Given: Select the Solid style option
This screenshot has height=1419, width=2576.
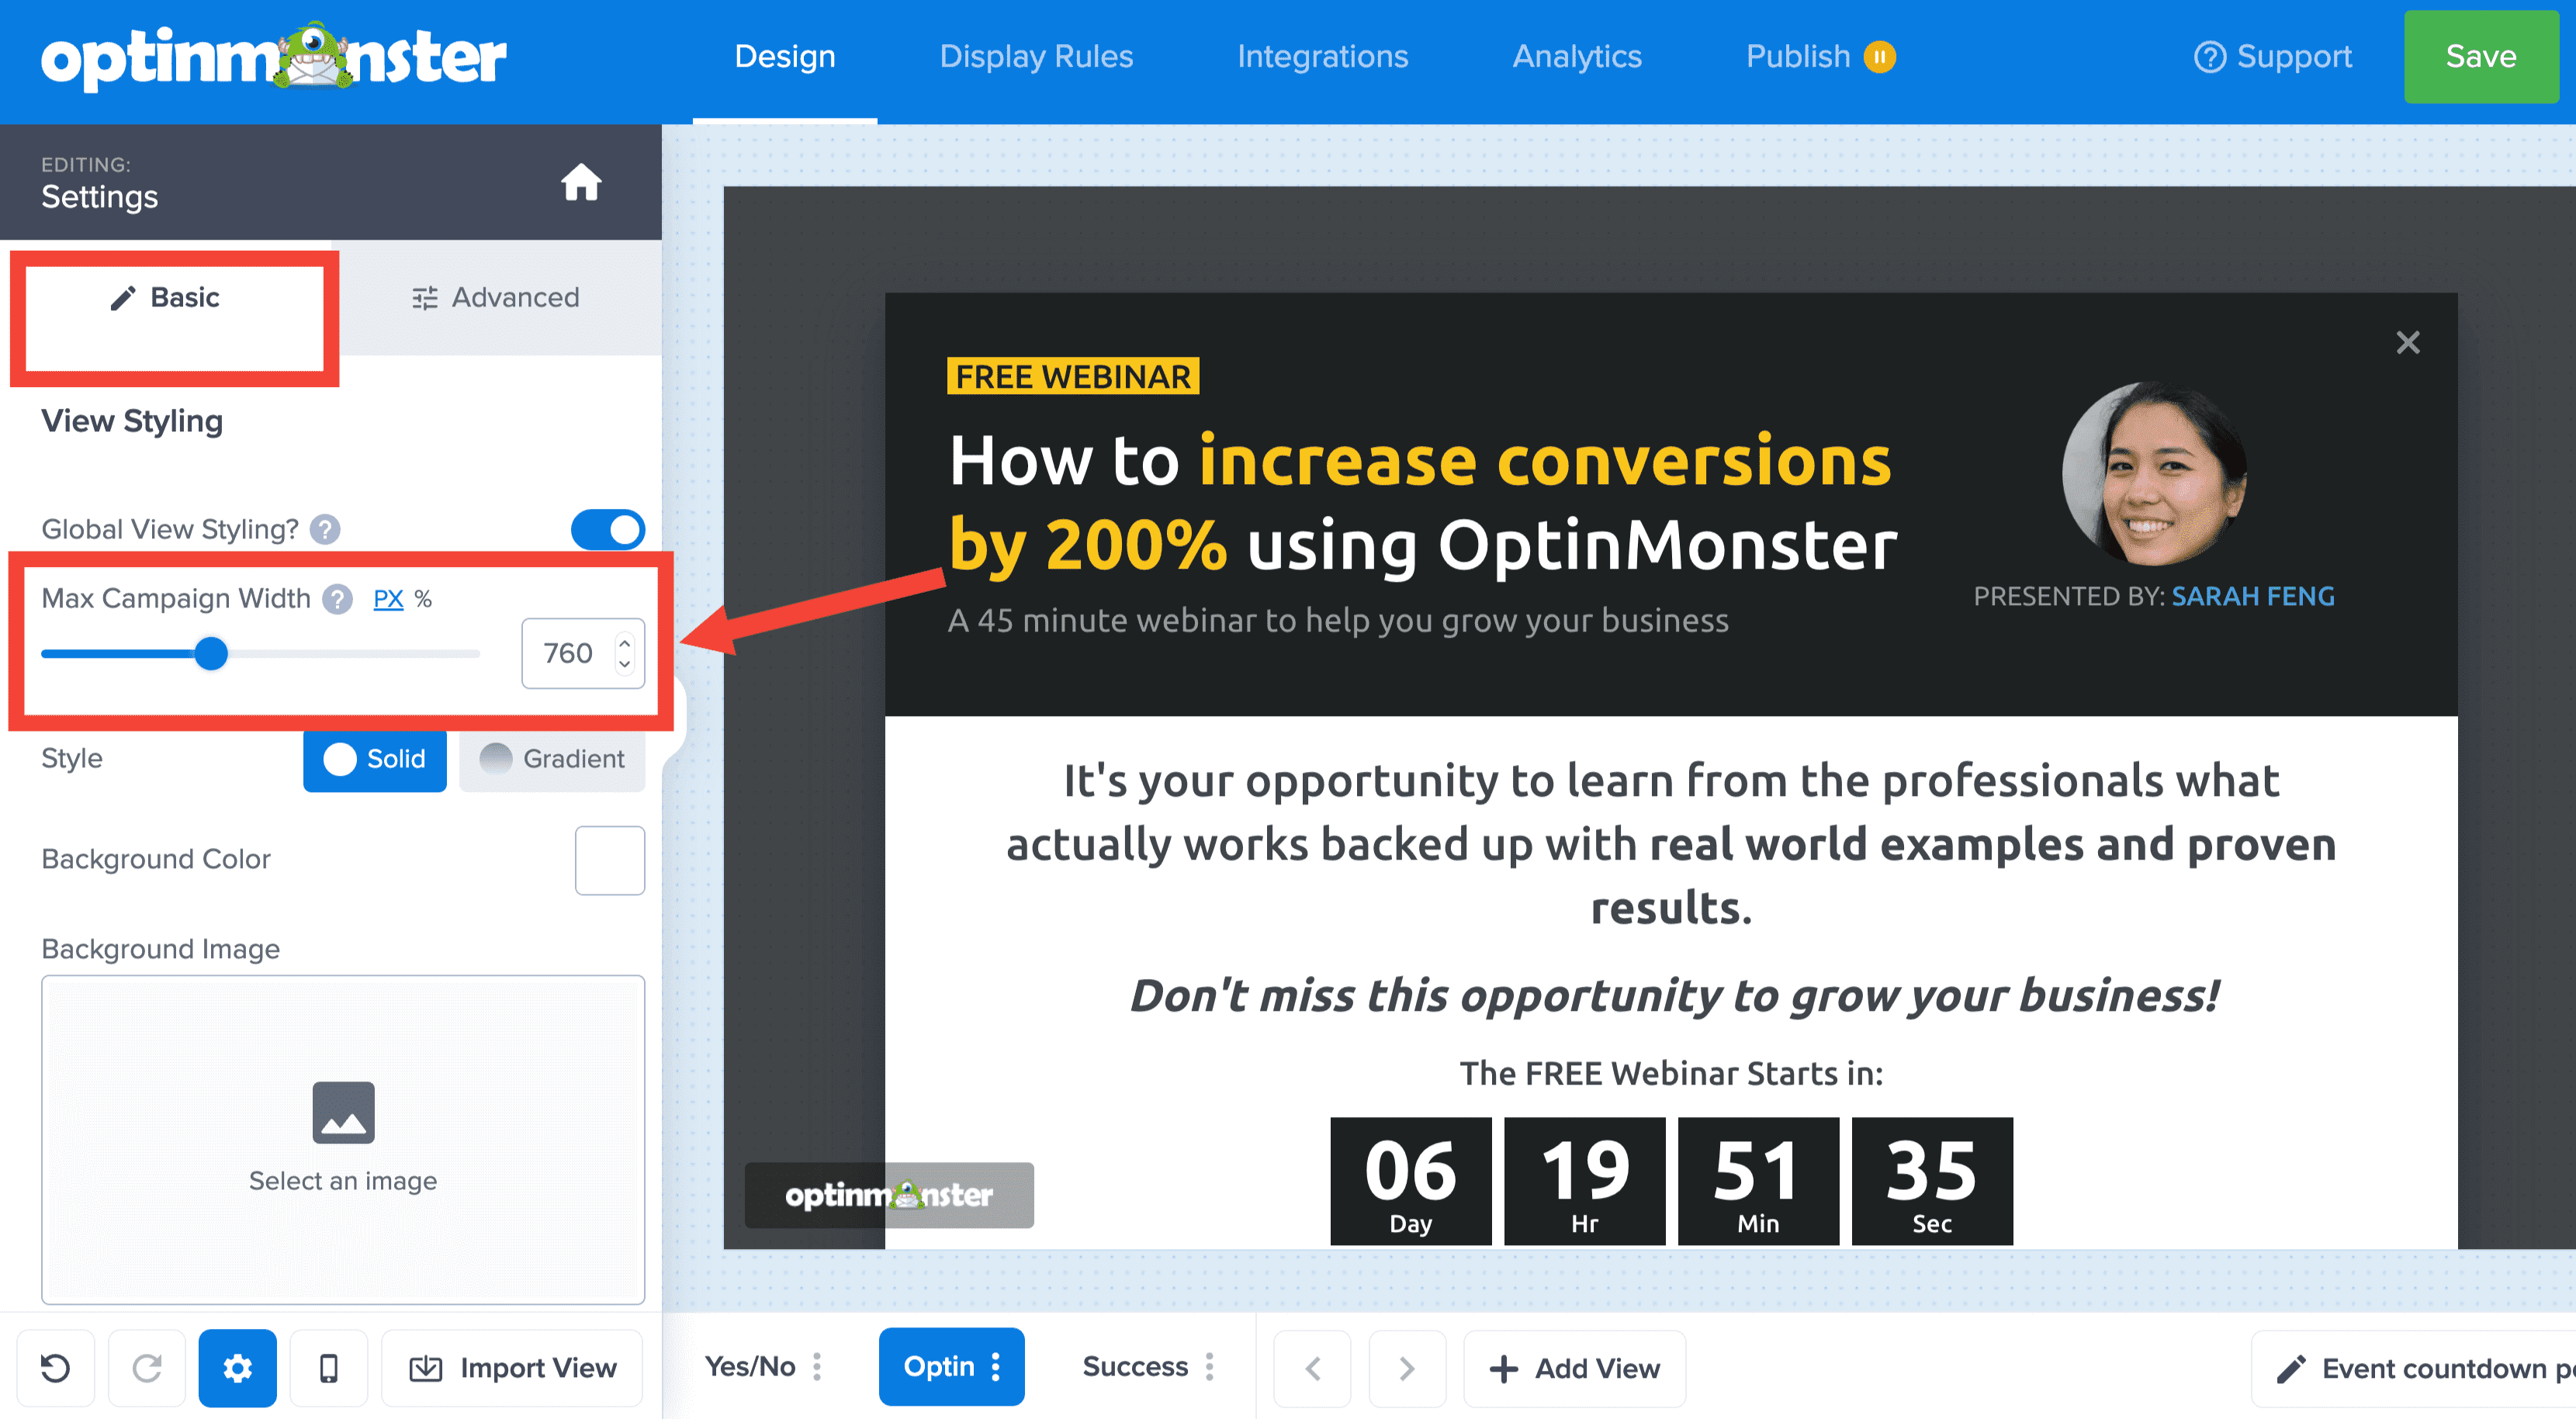Looking at the screenshot, I should point(374,760).
